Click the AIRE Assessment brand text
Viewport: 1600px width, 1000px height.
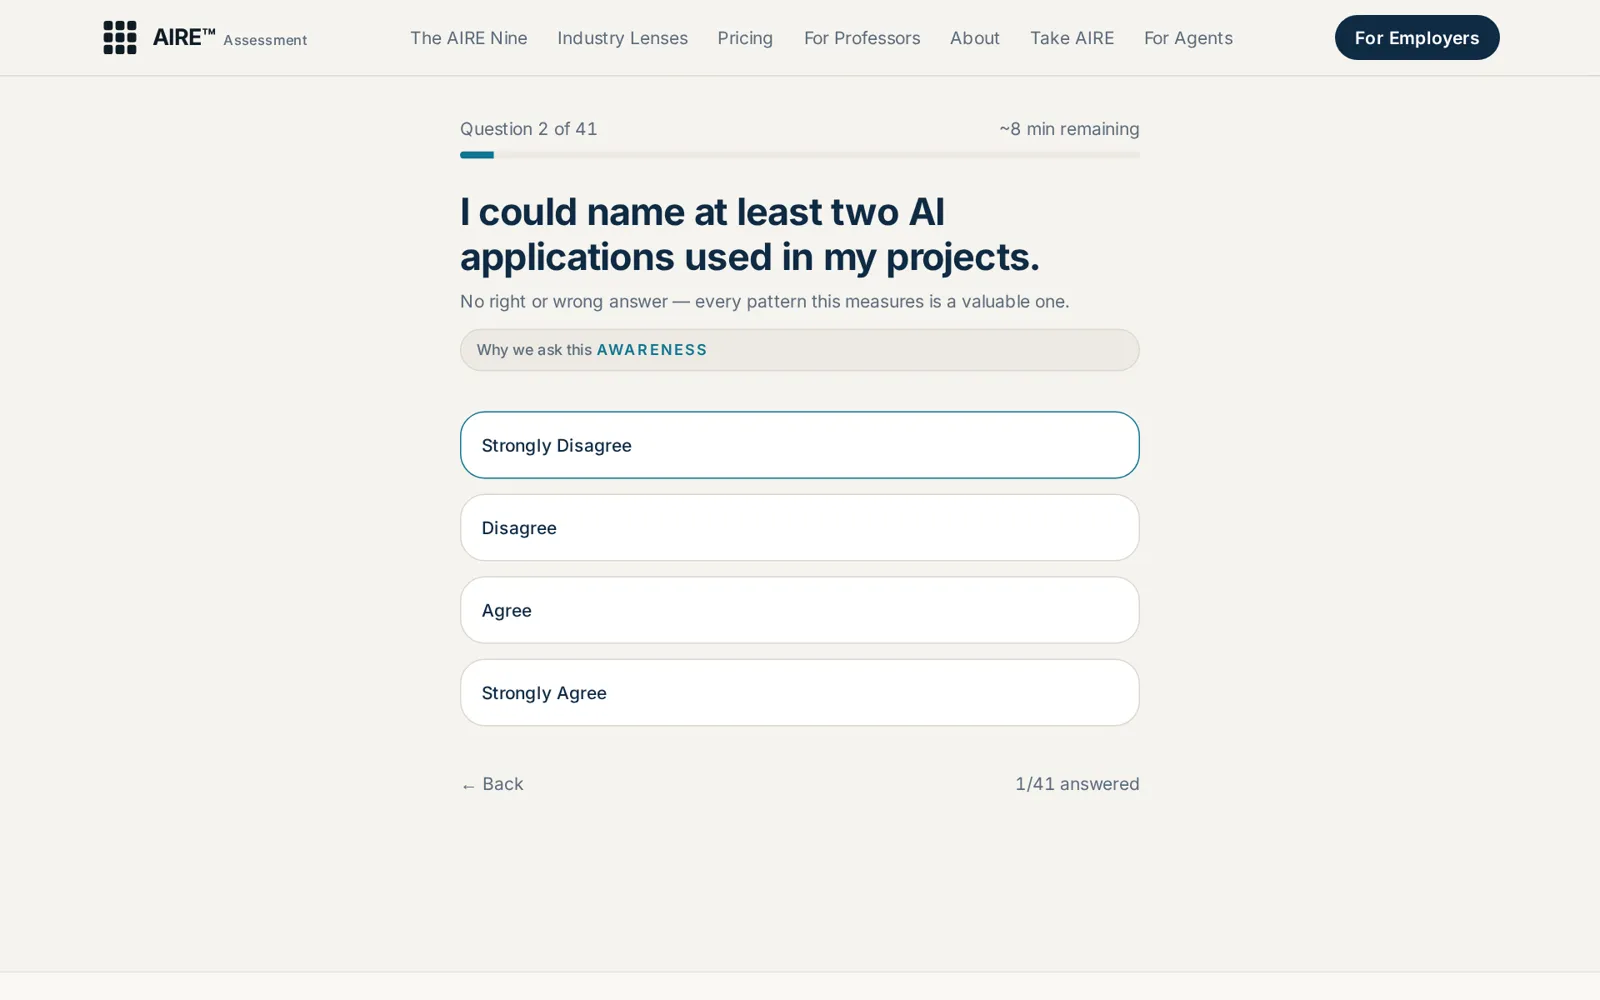click(230, 38)
